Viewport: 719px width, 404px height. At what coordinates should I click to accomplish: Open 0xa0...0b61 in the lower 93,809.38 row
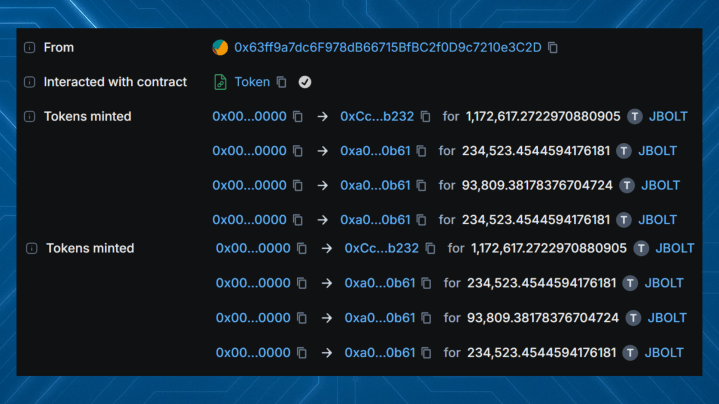[x=380, y=318]
